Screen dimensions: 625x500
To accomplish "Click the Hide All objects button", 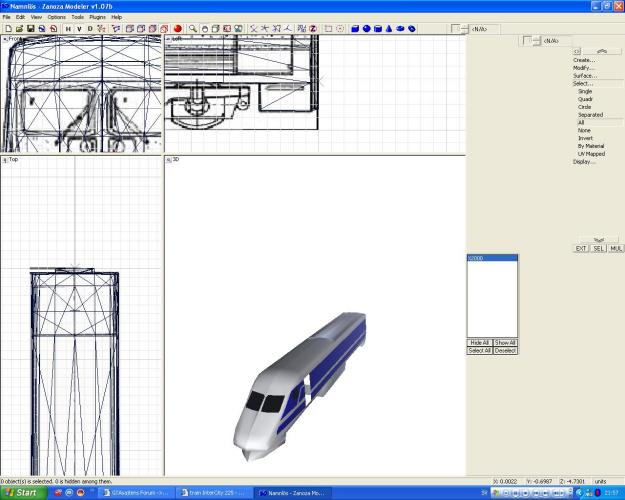I will click(x=479, y=343).
